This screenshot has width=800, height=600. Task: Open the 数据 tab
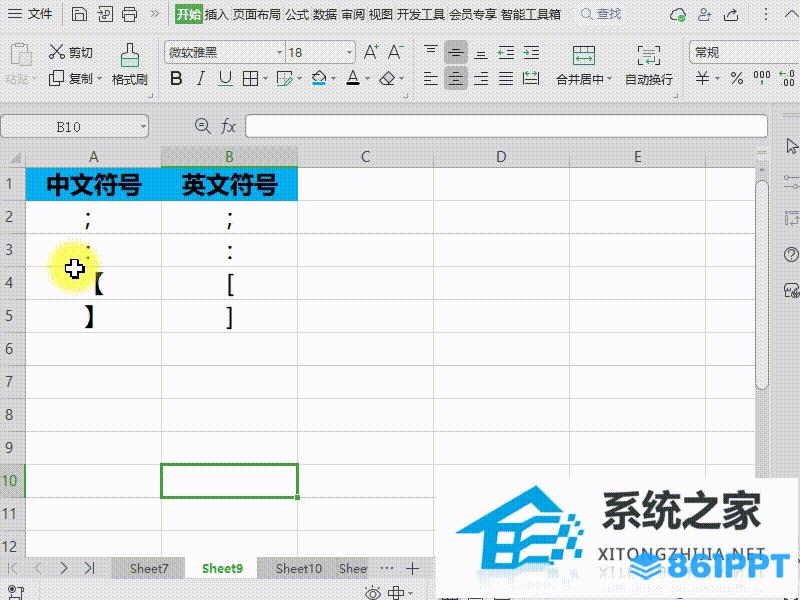[325, 14]
